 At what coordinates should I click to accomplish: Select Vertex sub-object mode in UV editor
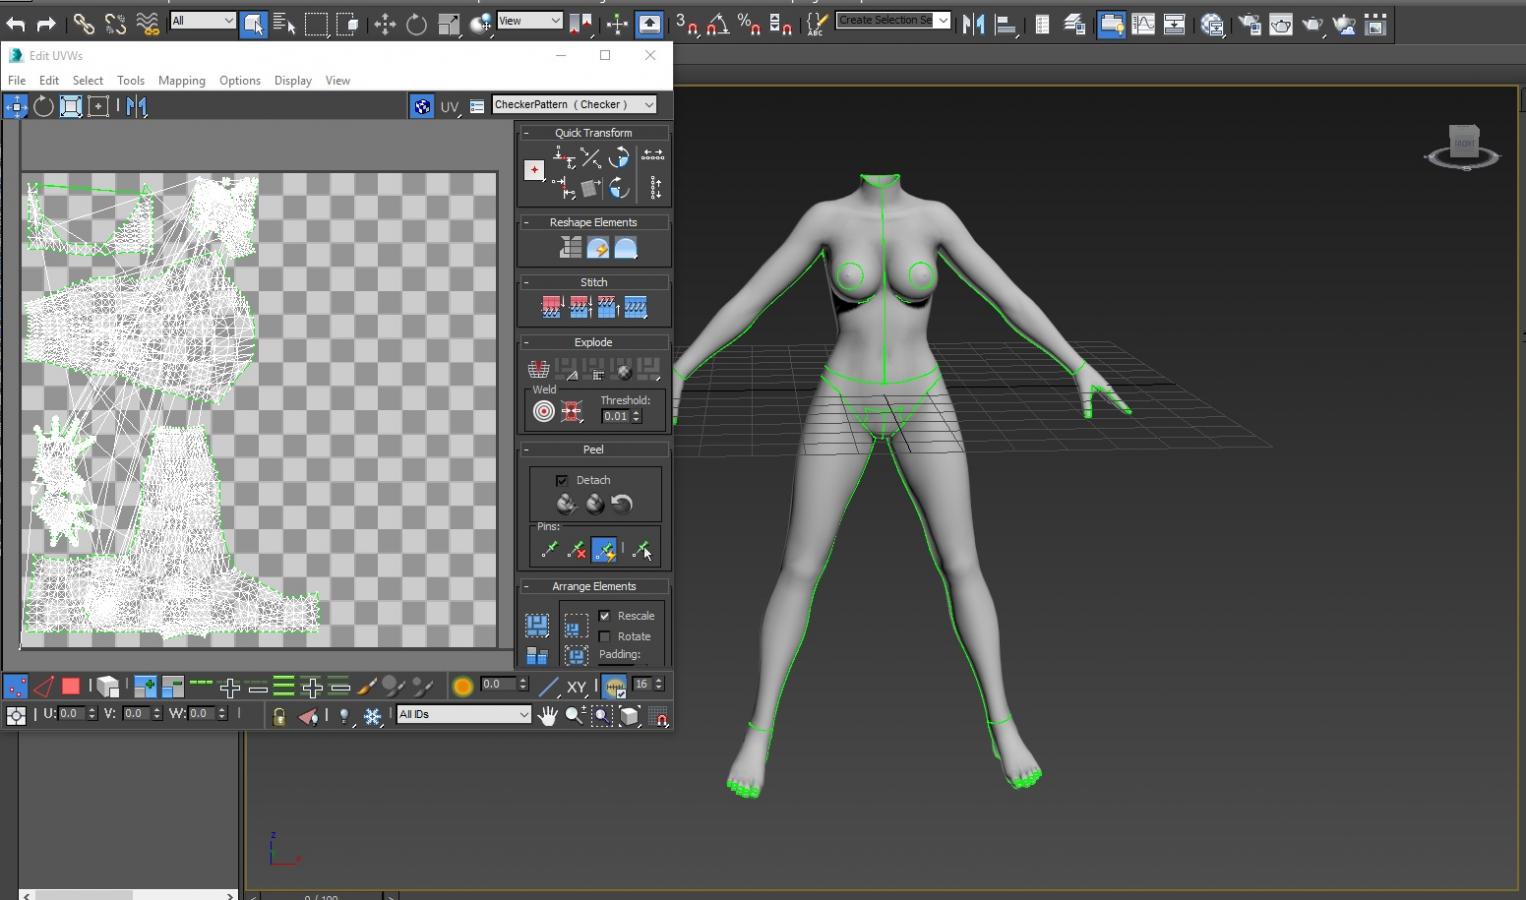(x=15, y=687)
